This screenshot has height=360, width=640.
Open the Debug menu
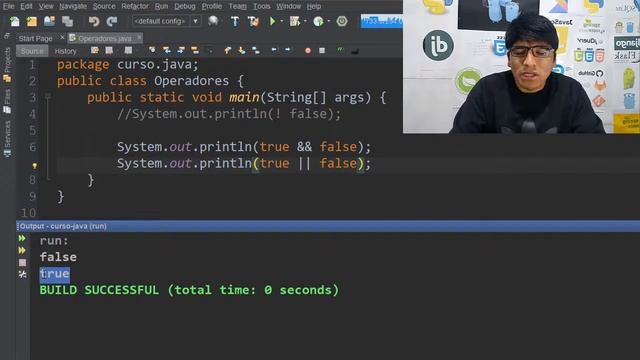pyautogui.click(x=185, y=6)
